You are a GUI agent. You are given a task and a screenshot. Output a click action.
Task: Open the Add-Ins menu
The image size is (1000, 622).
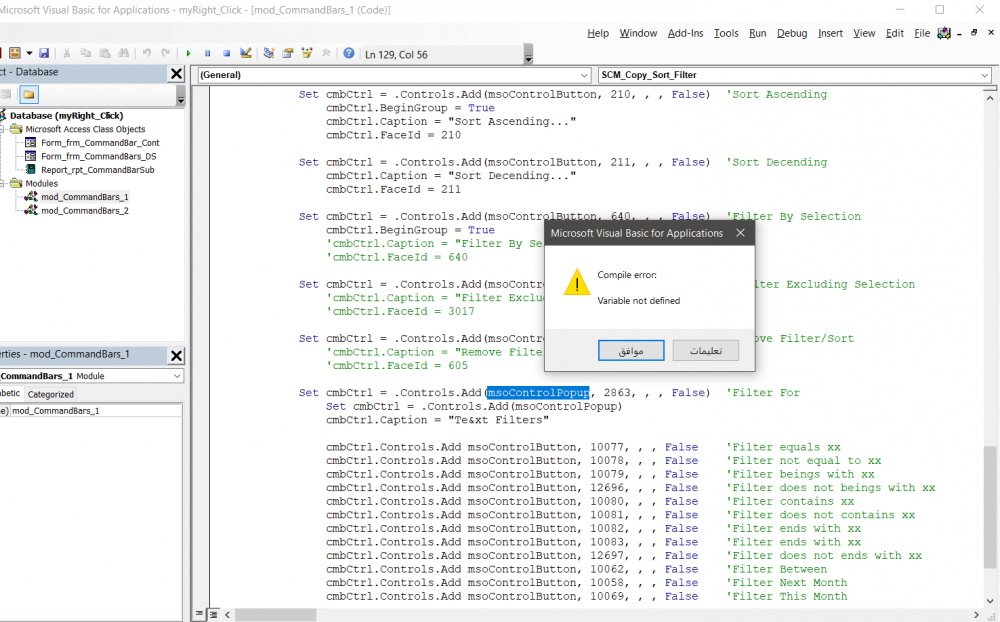point(686,33)
